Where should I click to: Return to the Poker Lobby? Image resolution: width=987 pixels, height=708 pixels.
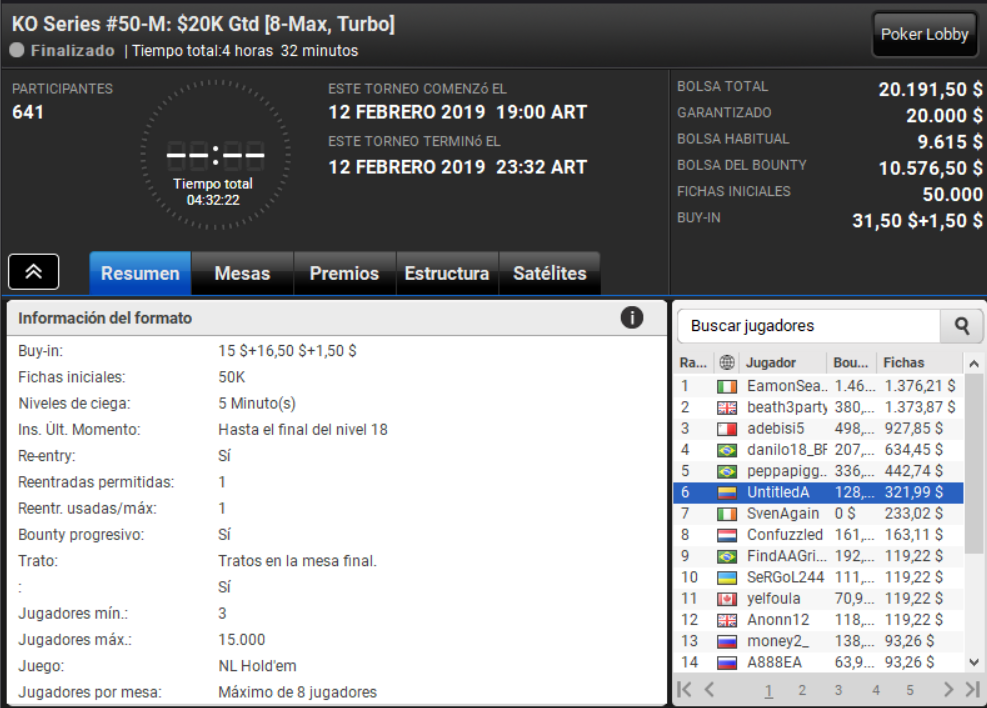pyautogui.click(x=924, y=34)
